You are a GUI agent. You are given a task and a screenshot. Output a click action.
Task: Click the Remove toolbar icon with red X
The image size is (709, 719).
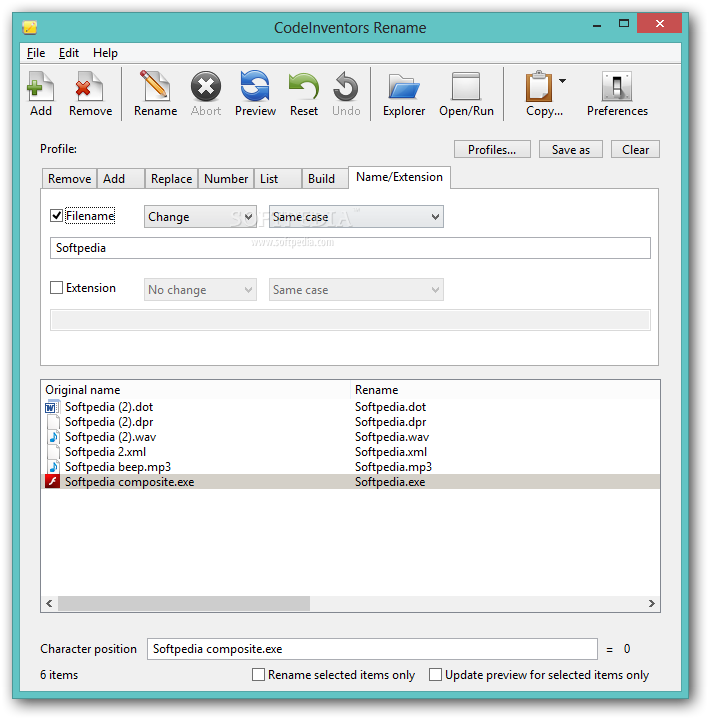[x=90, y=94]
